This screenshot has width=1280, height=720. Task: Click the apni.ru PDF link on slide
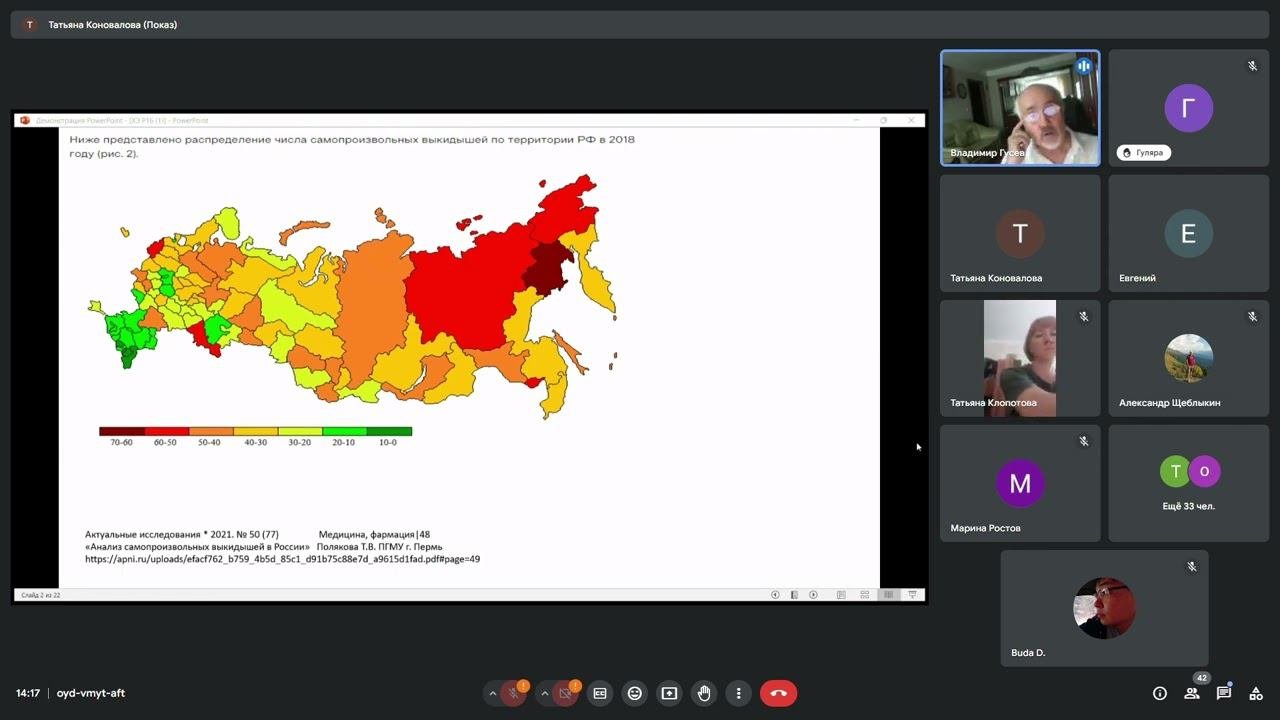(282, 559)
